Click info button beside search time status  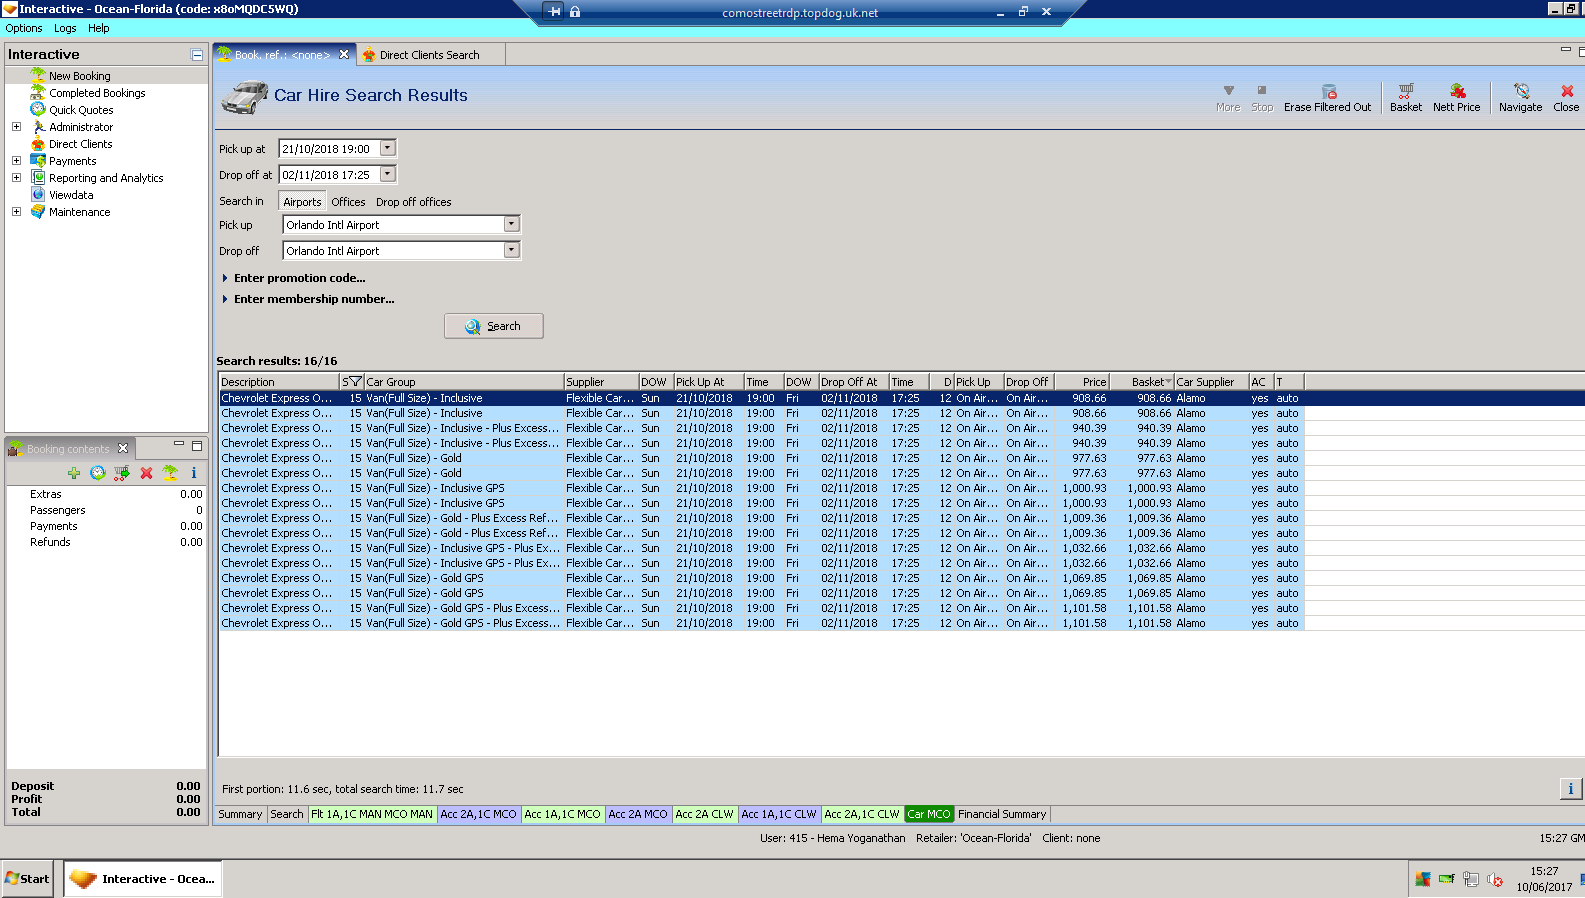tap(1570, 789)
